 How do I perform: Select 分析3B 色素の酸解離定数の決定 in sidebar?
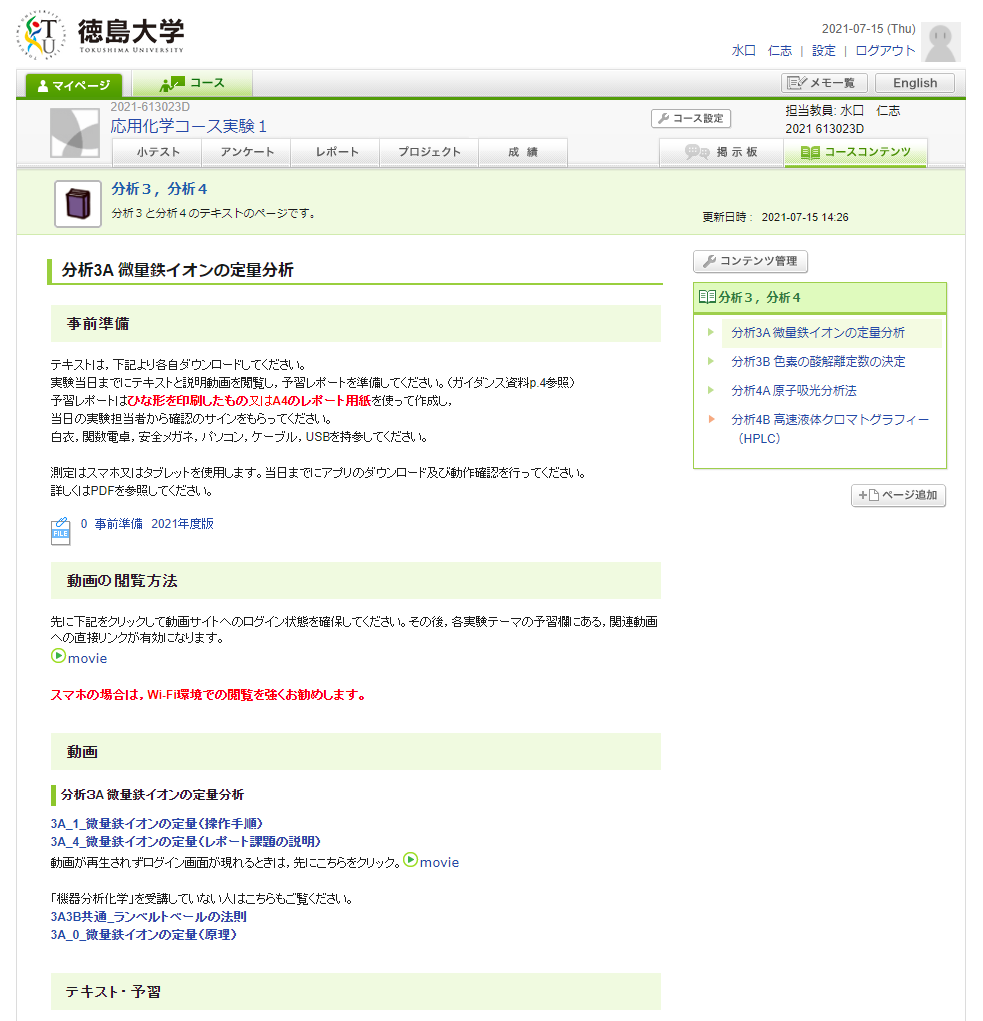817,361
